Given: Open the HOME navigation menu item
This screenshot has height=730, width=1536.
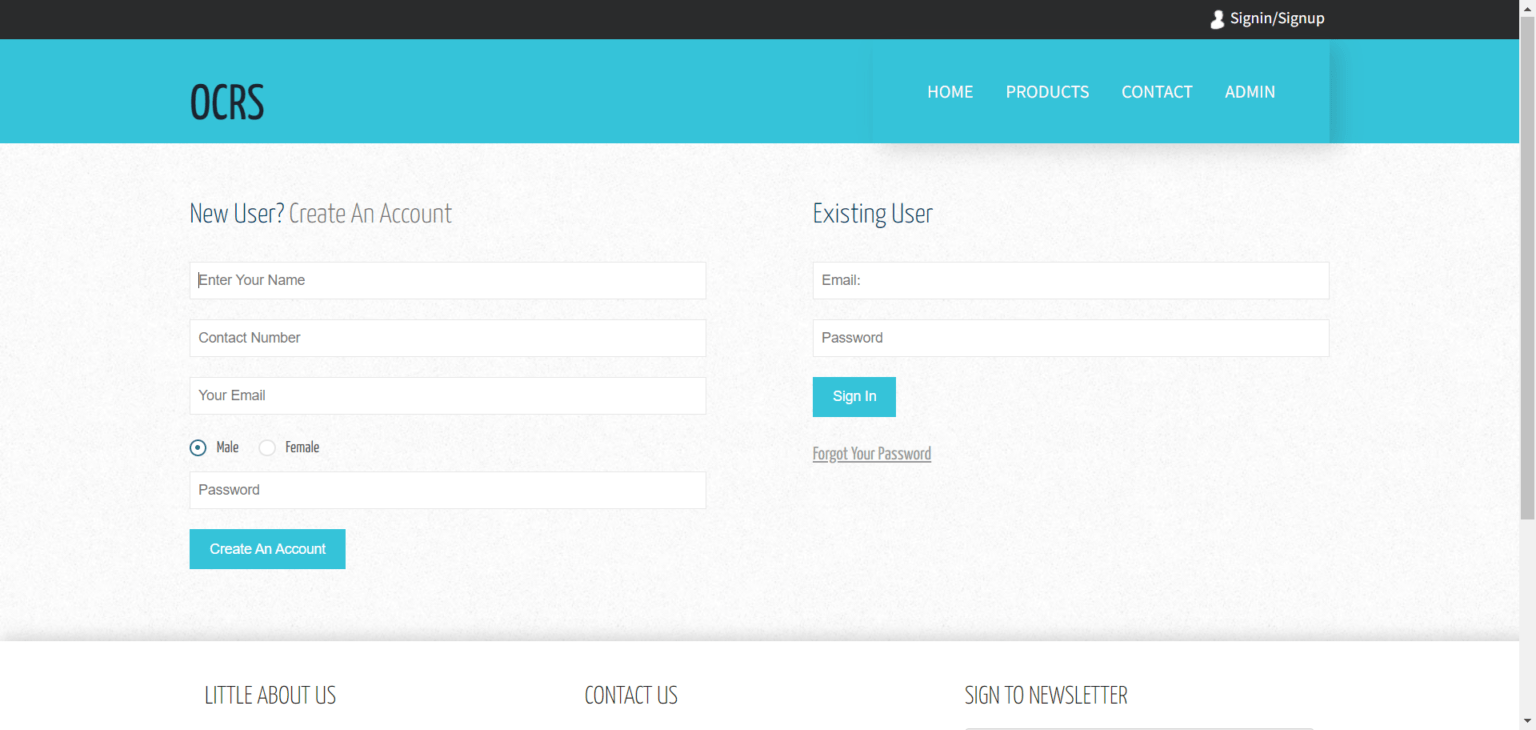Looking at the screenshot, I should pos(949,91).
